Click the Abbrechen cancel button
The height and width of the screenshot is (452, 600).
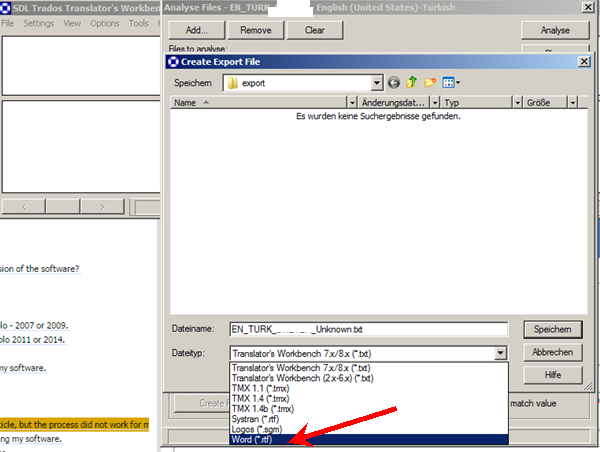[553, 352]
